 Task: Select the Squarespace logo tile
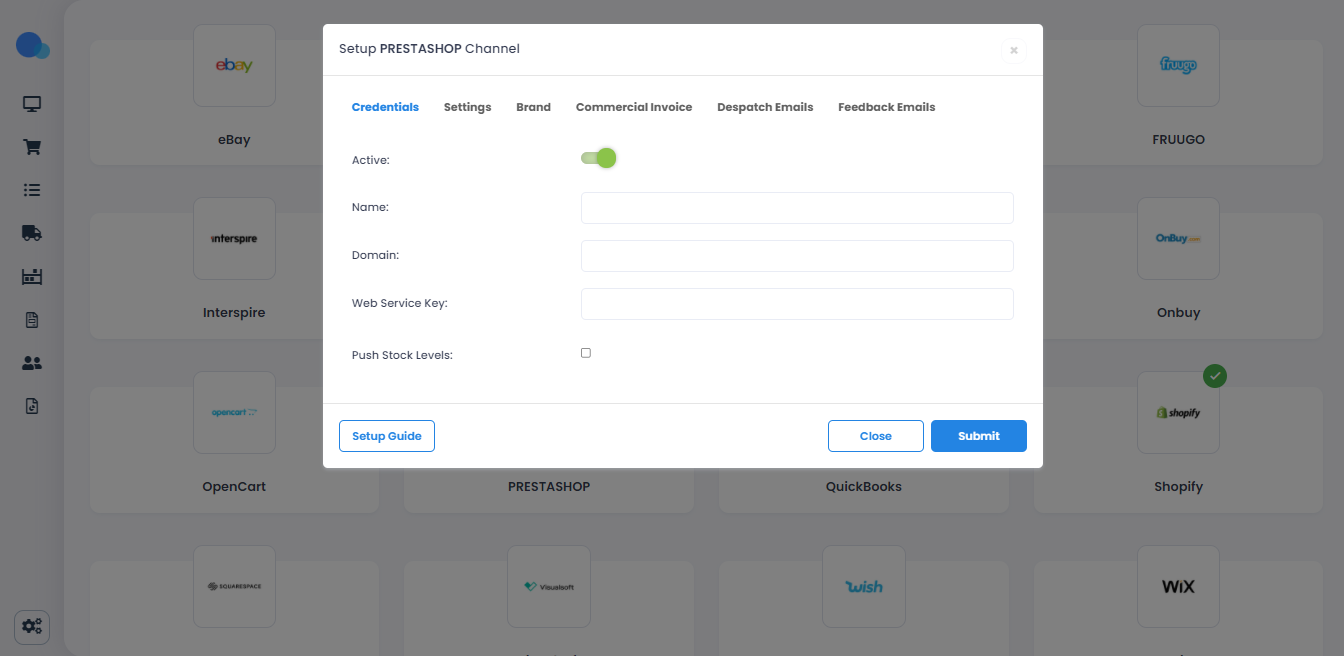[234, 586]
